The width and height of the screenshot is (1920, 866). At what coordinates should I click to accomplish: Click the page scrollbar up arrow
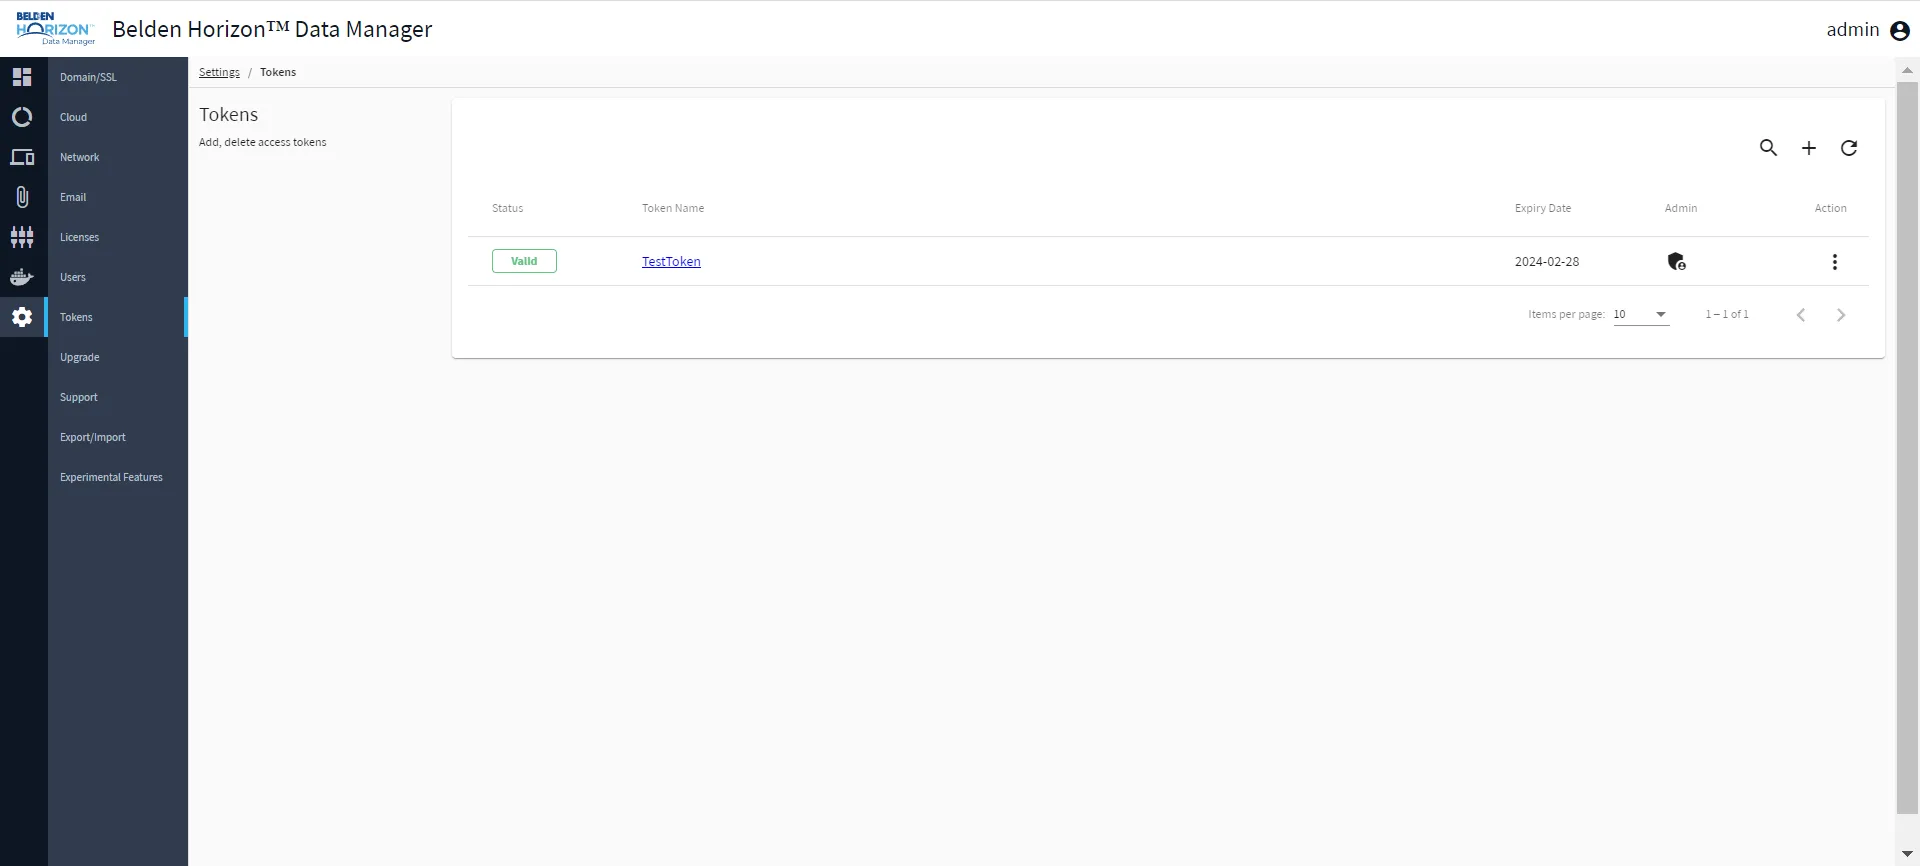tap(1907, 70)
